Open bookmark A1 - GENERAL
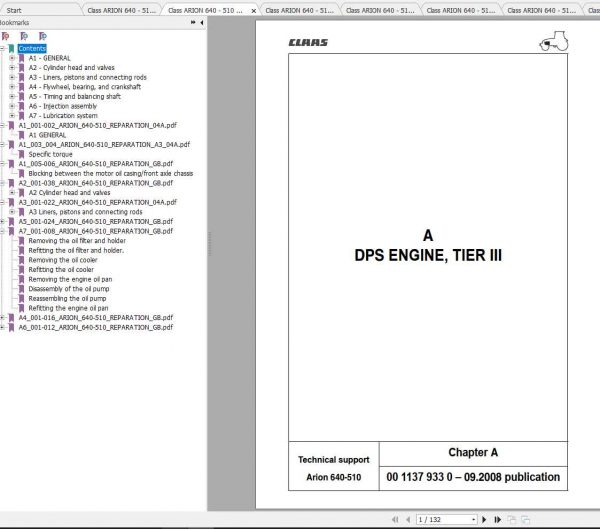 pos(49,58)
